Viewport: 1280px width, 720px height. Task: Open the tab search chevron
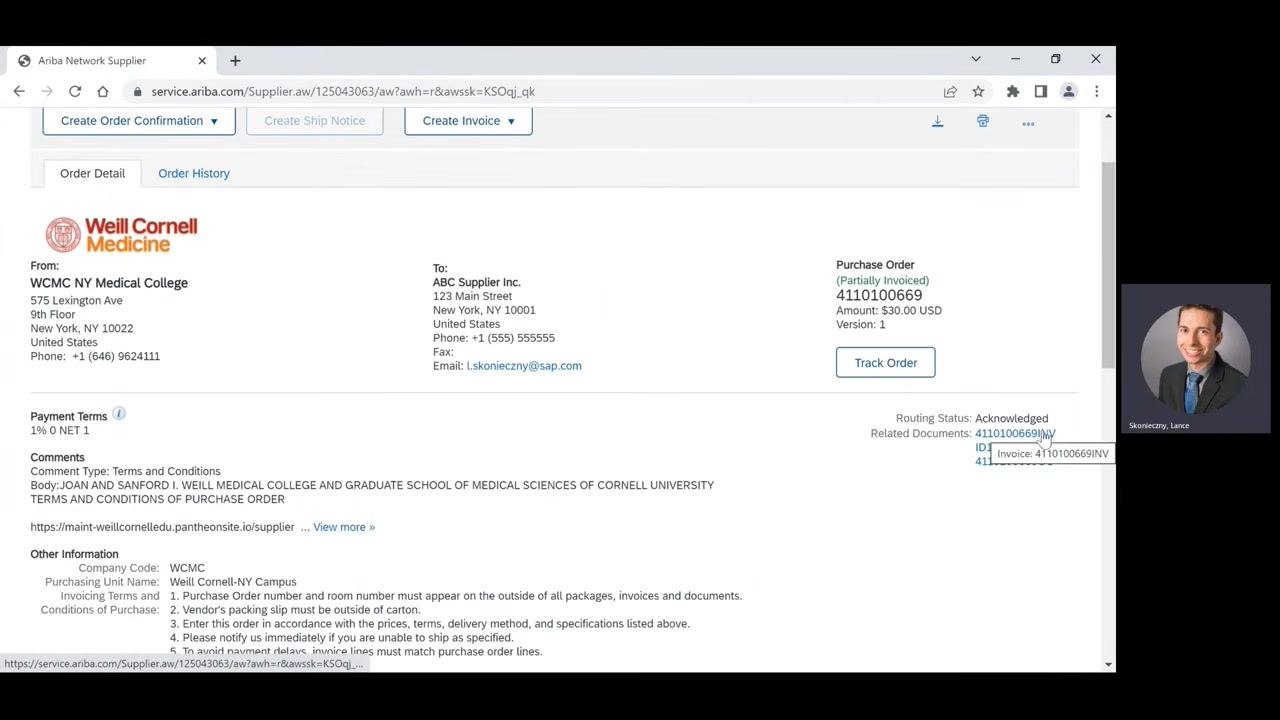click(976, 59)
